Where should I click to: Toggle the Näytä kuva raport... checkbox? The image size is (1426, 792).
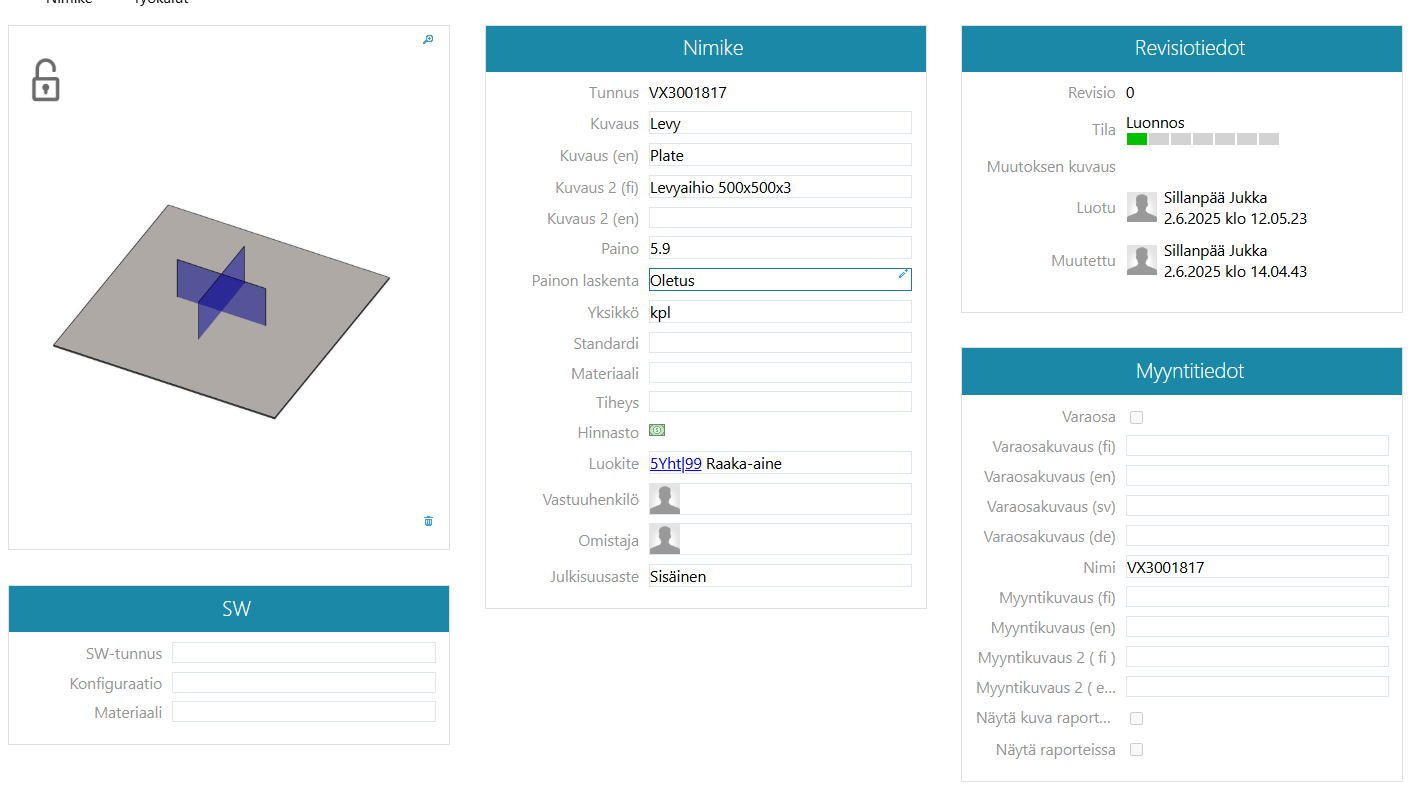[1136, 718]
